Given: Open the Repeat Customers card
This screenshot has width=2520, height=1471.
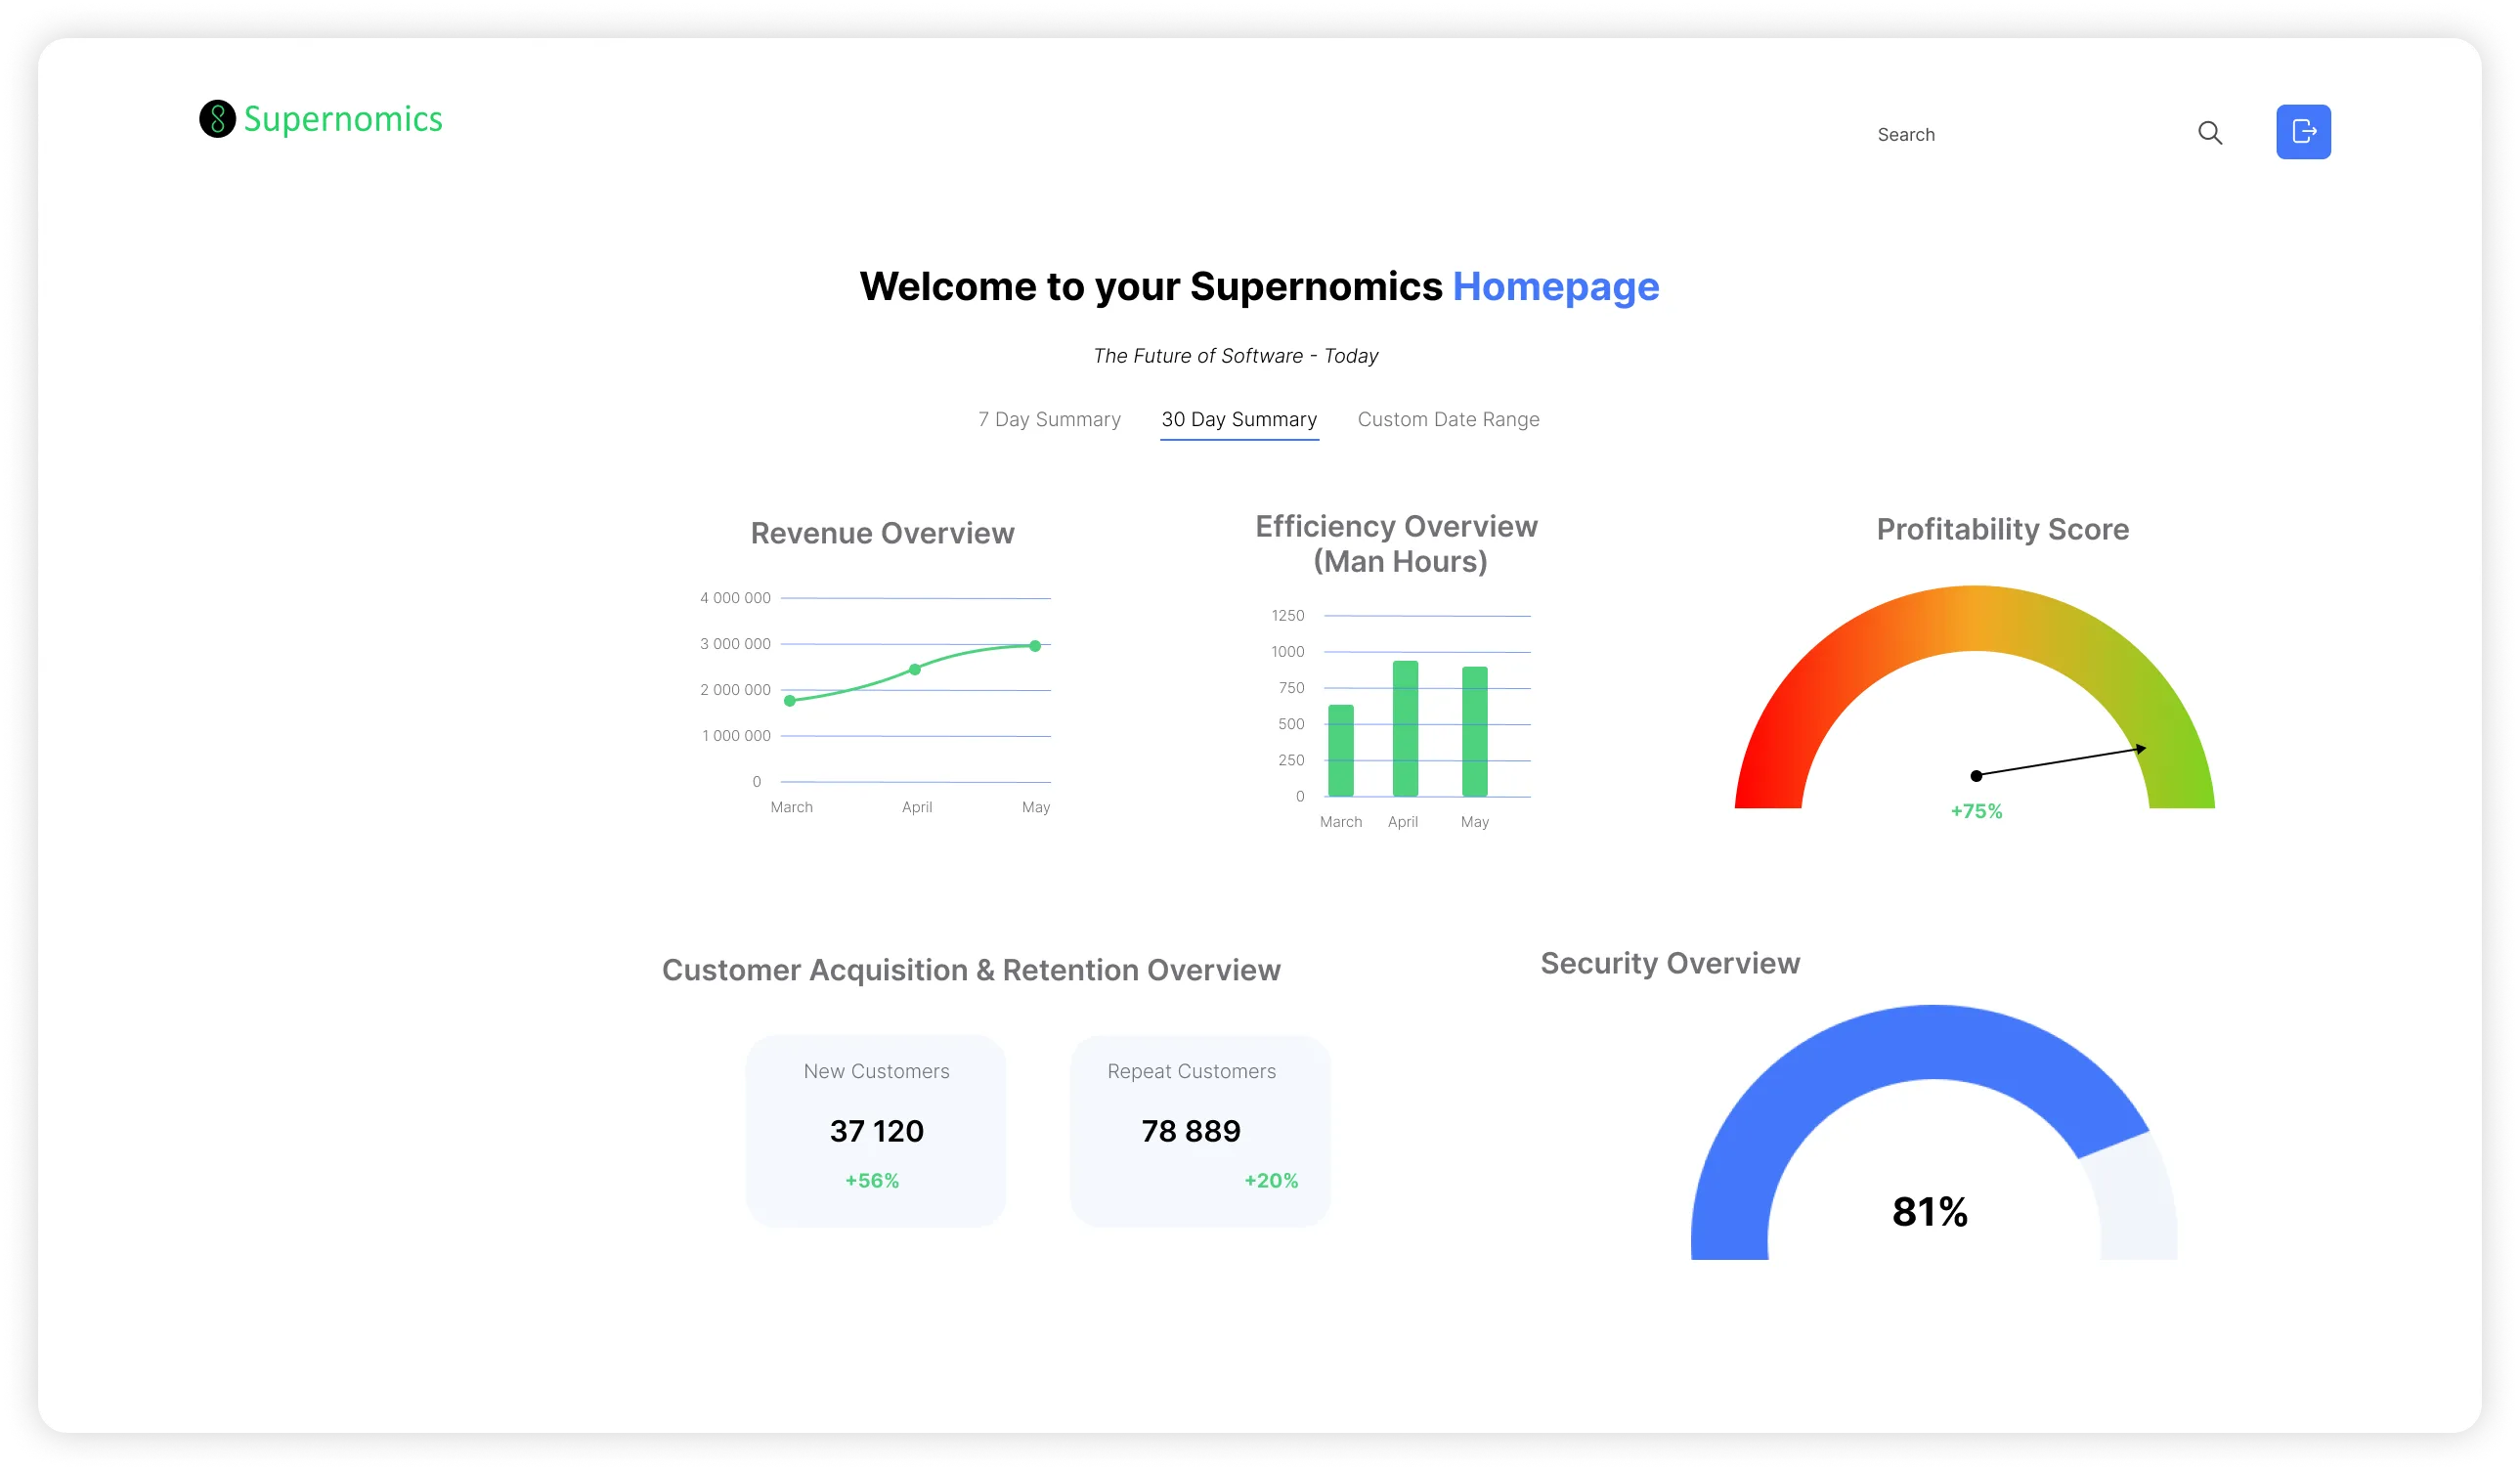Looking at the screenshot, I should [1199, 1130].
